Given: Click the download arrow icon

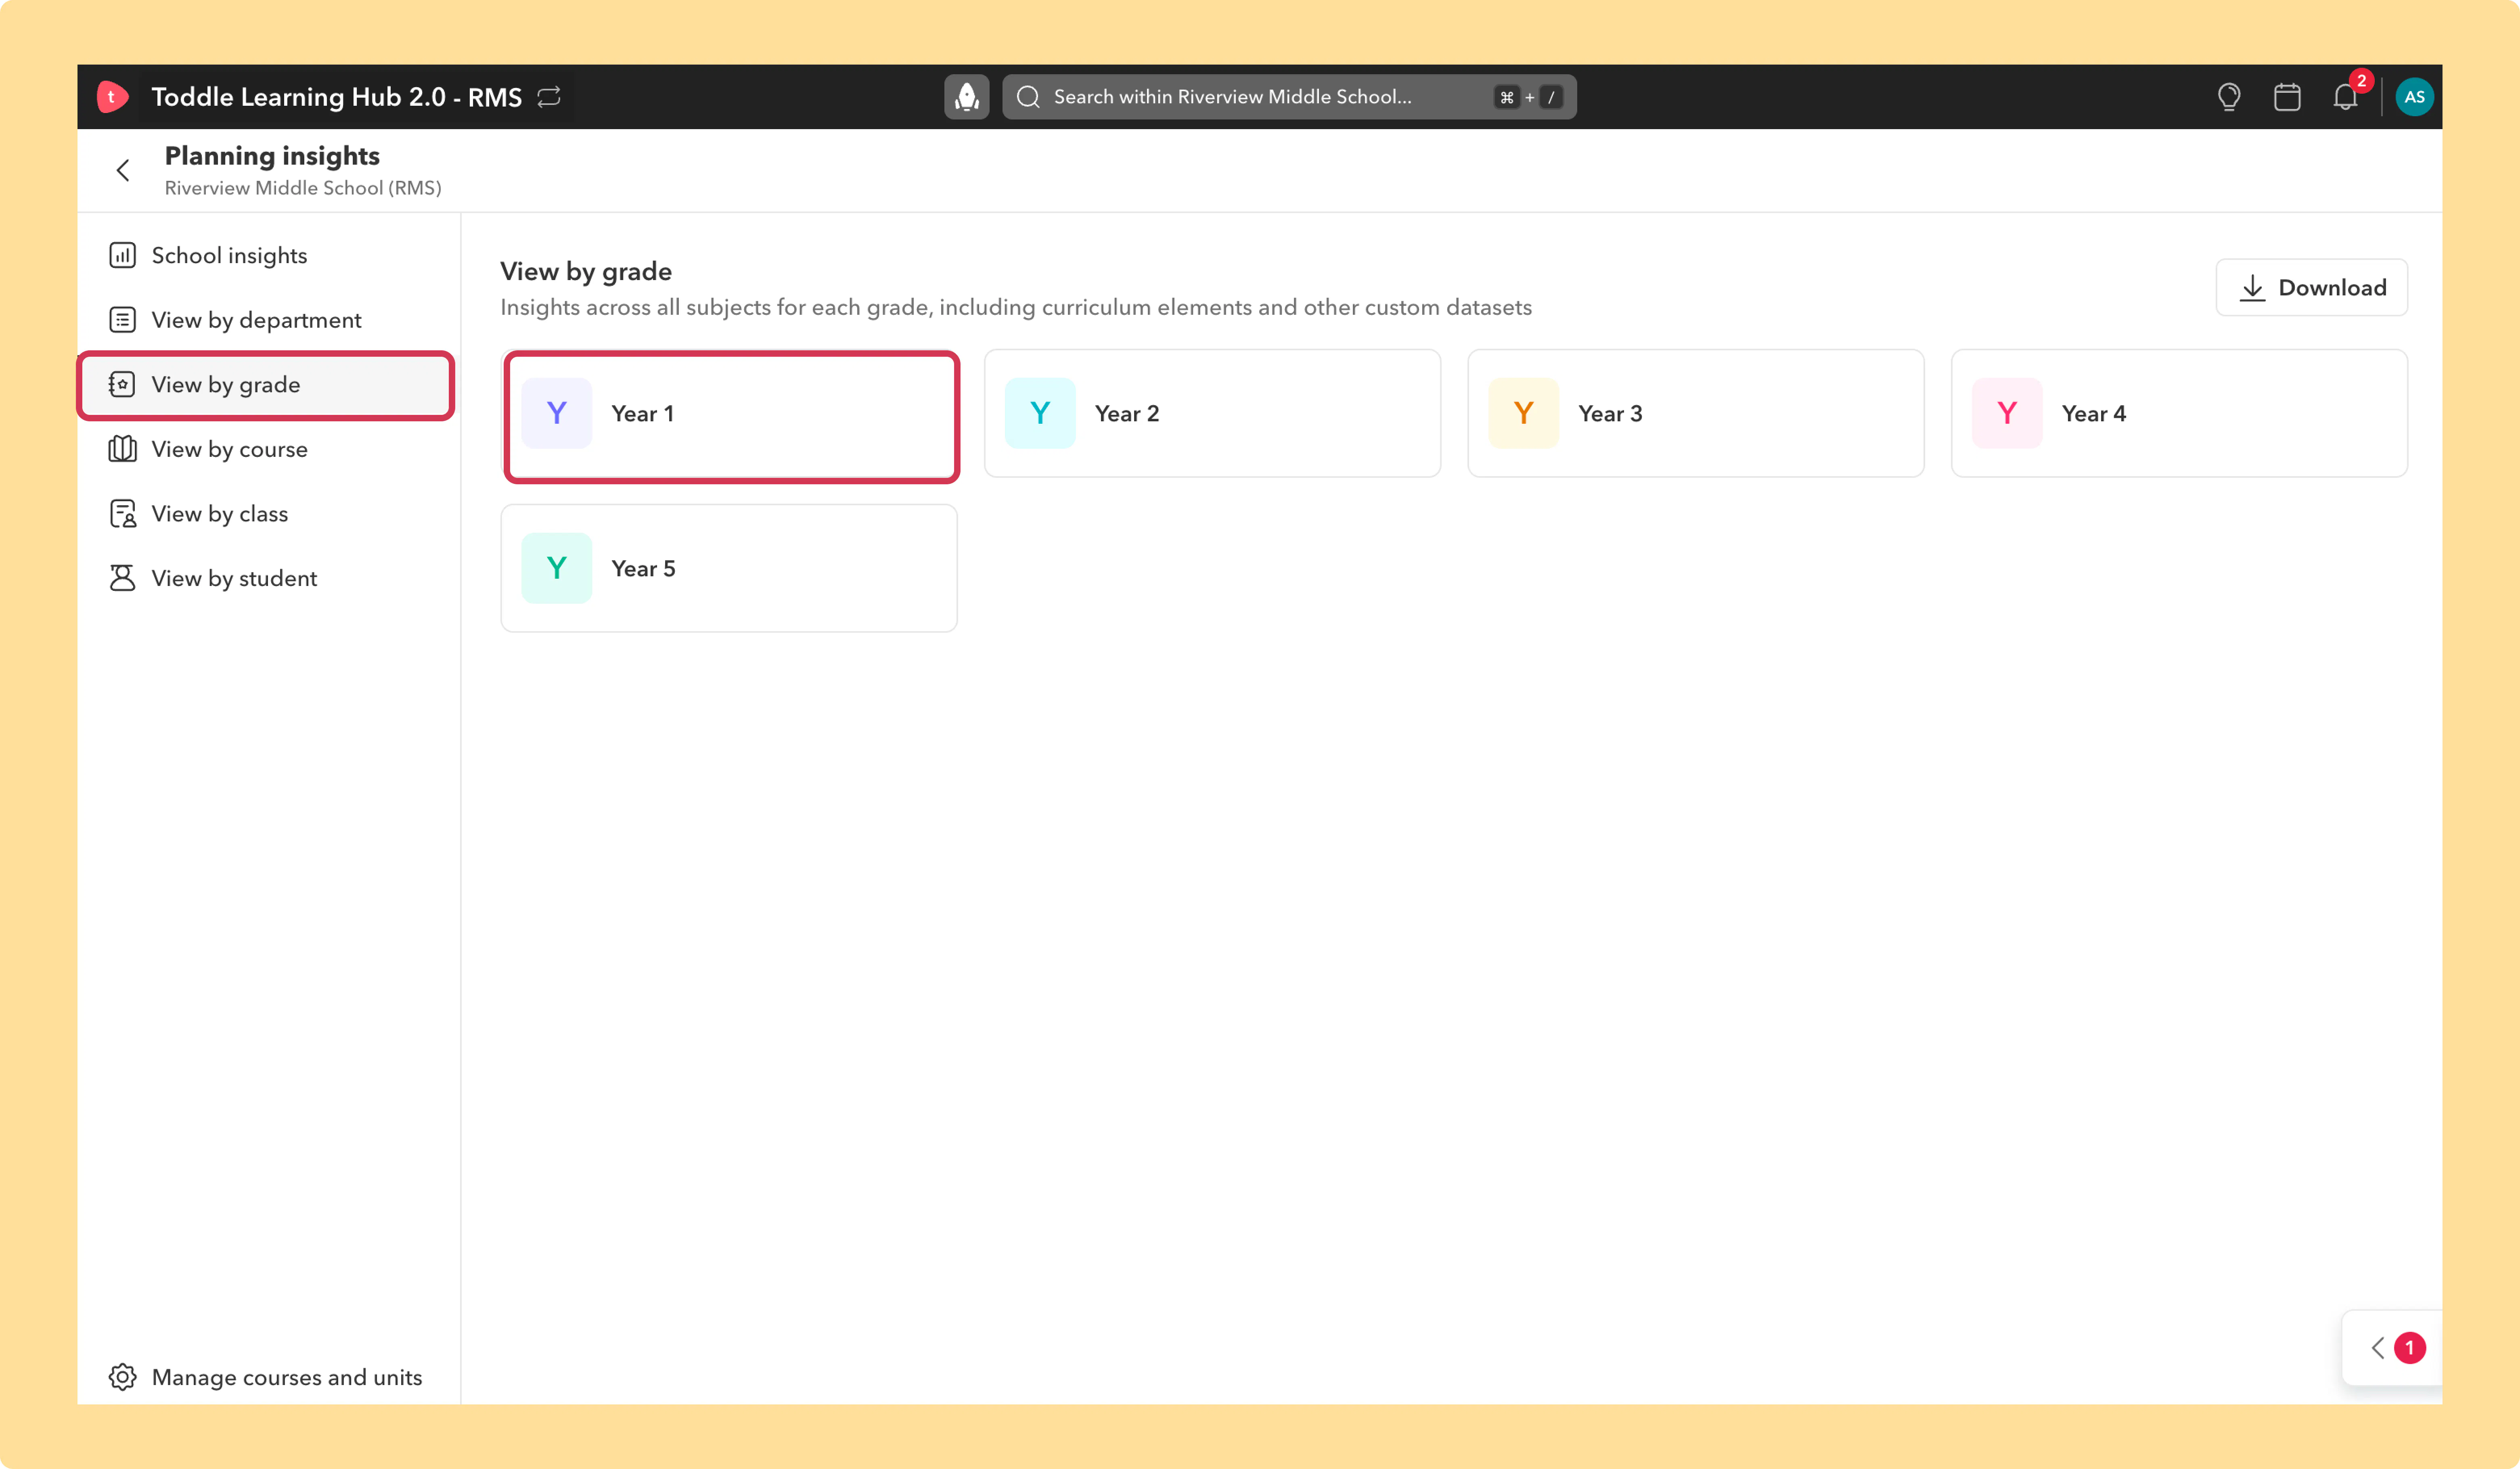Looking at the screenshot, I should click(x=2252, y=288).
